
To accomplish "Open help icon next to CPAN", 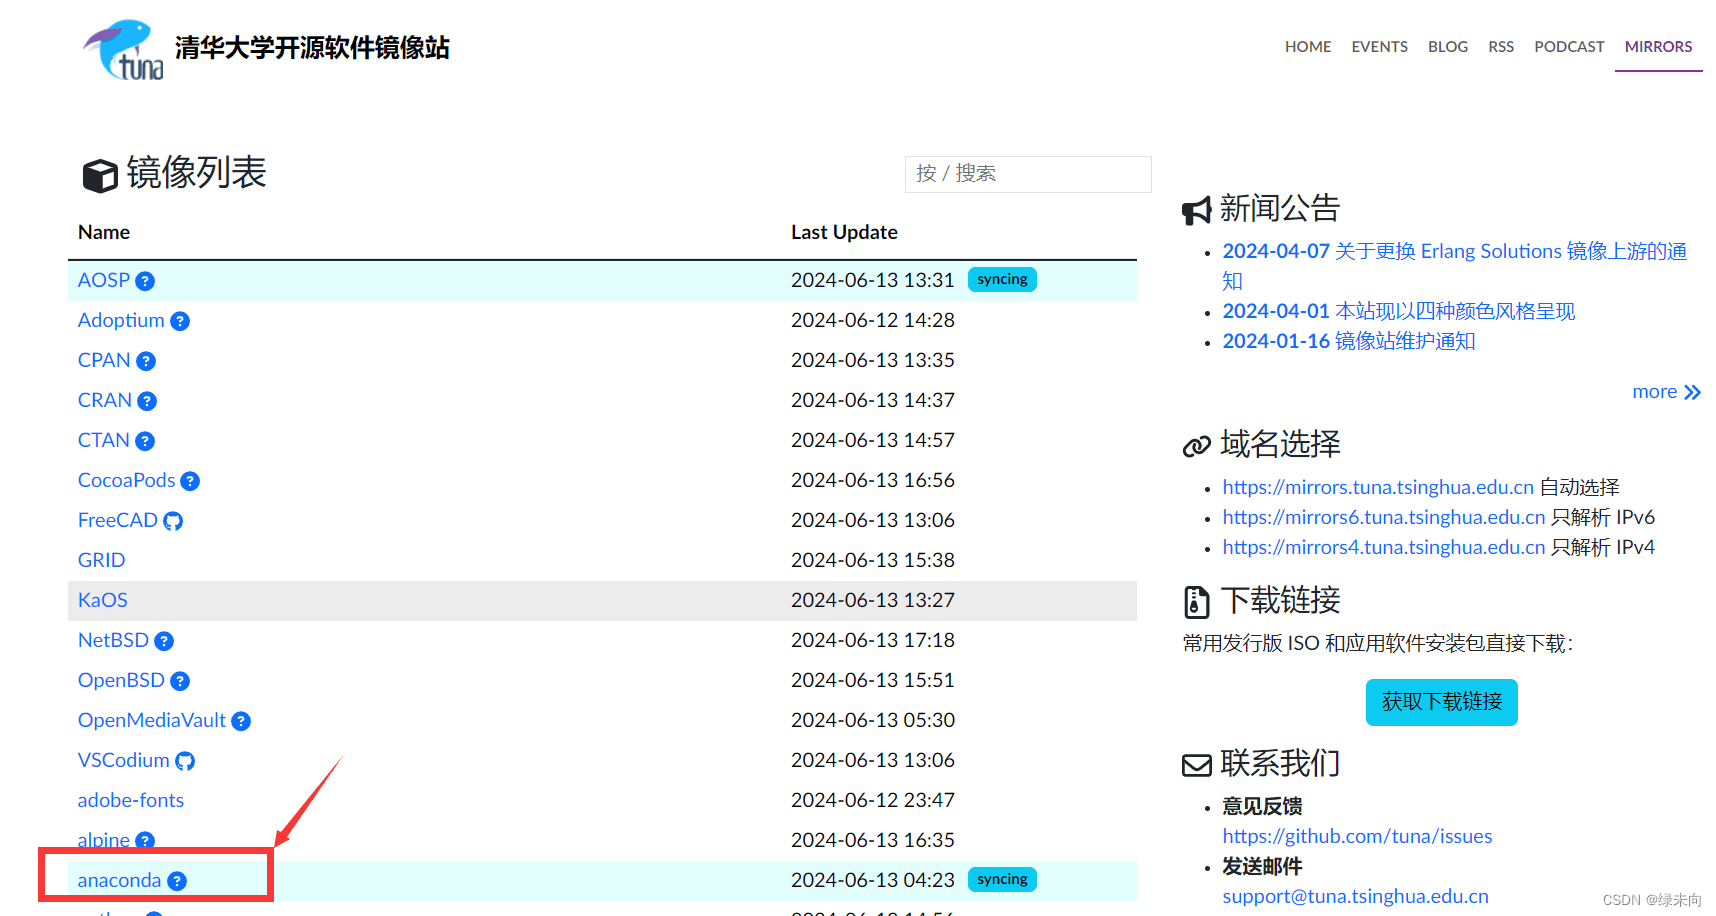I will click(146, 361).
